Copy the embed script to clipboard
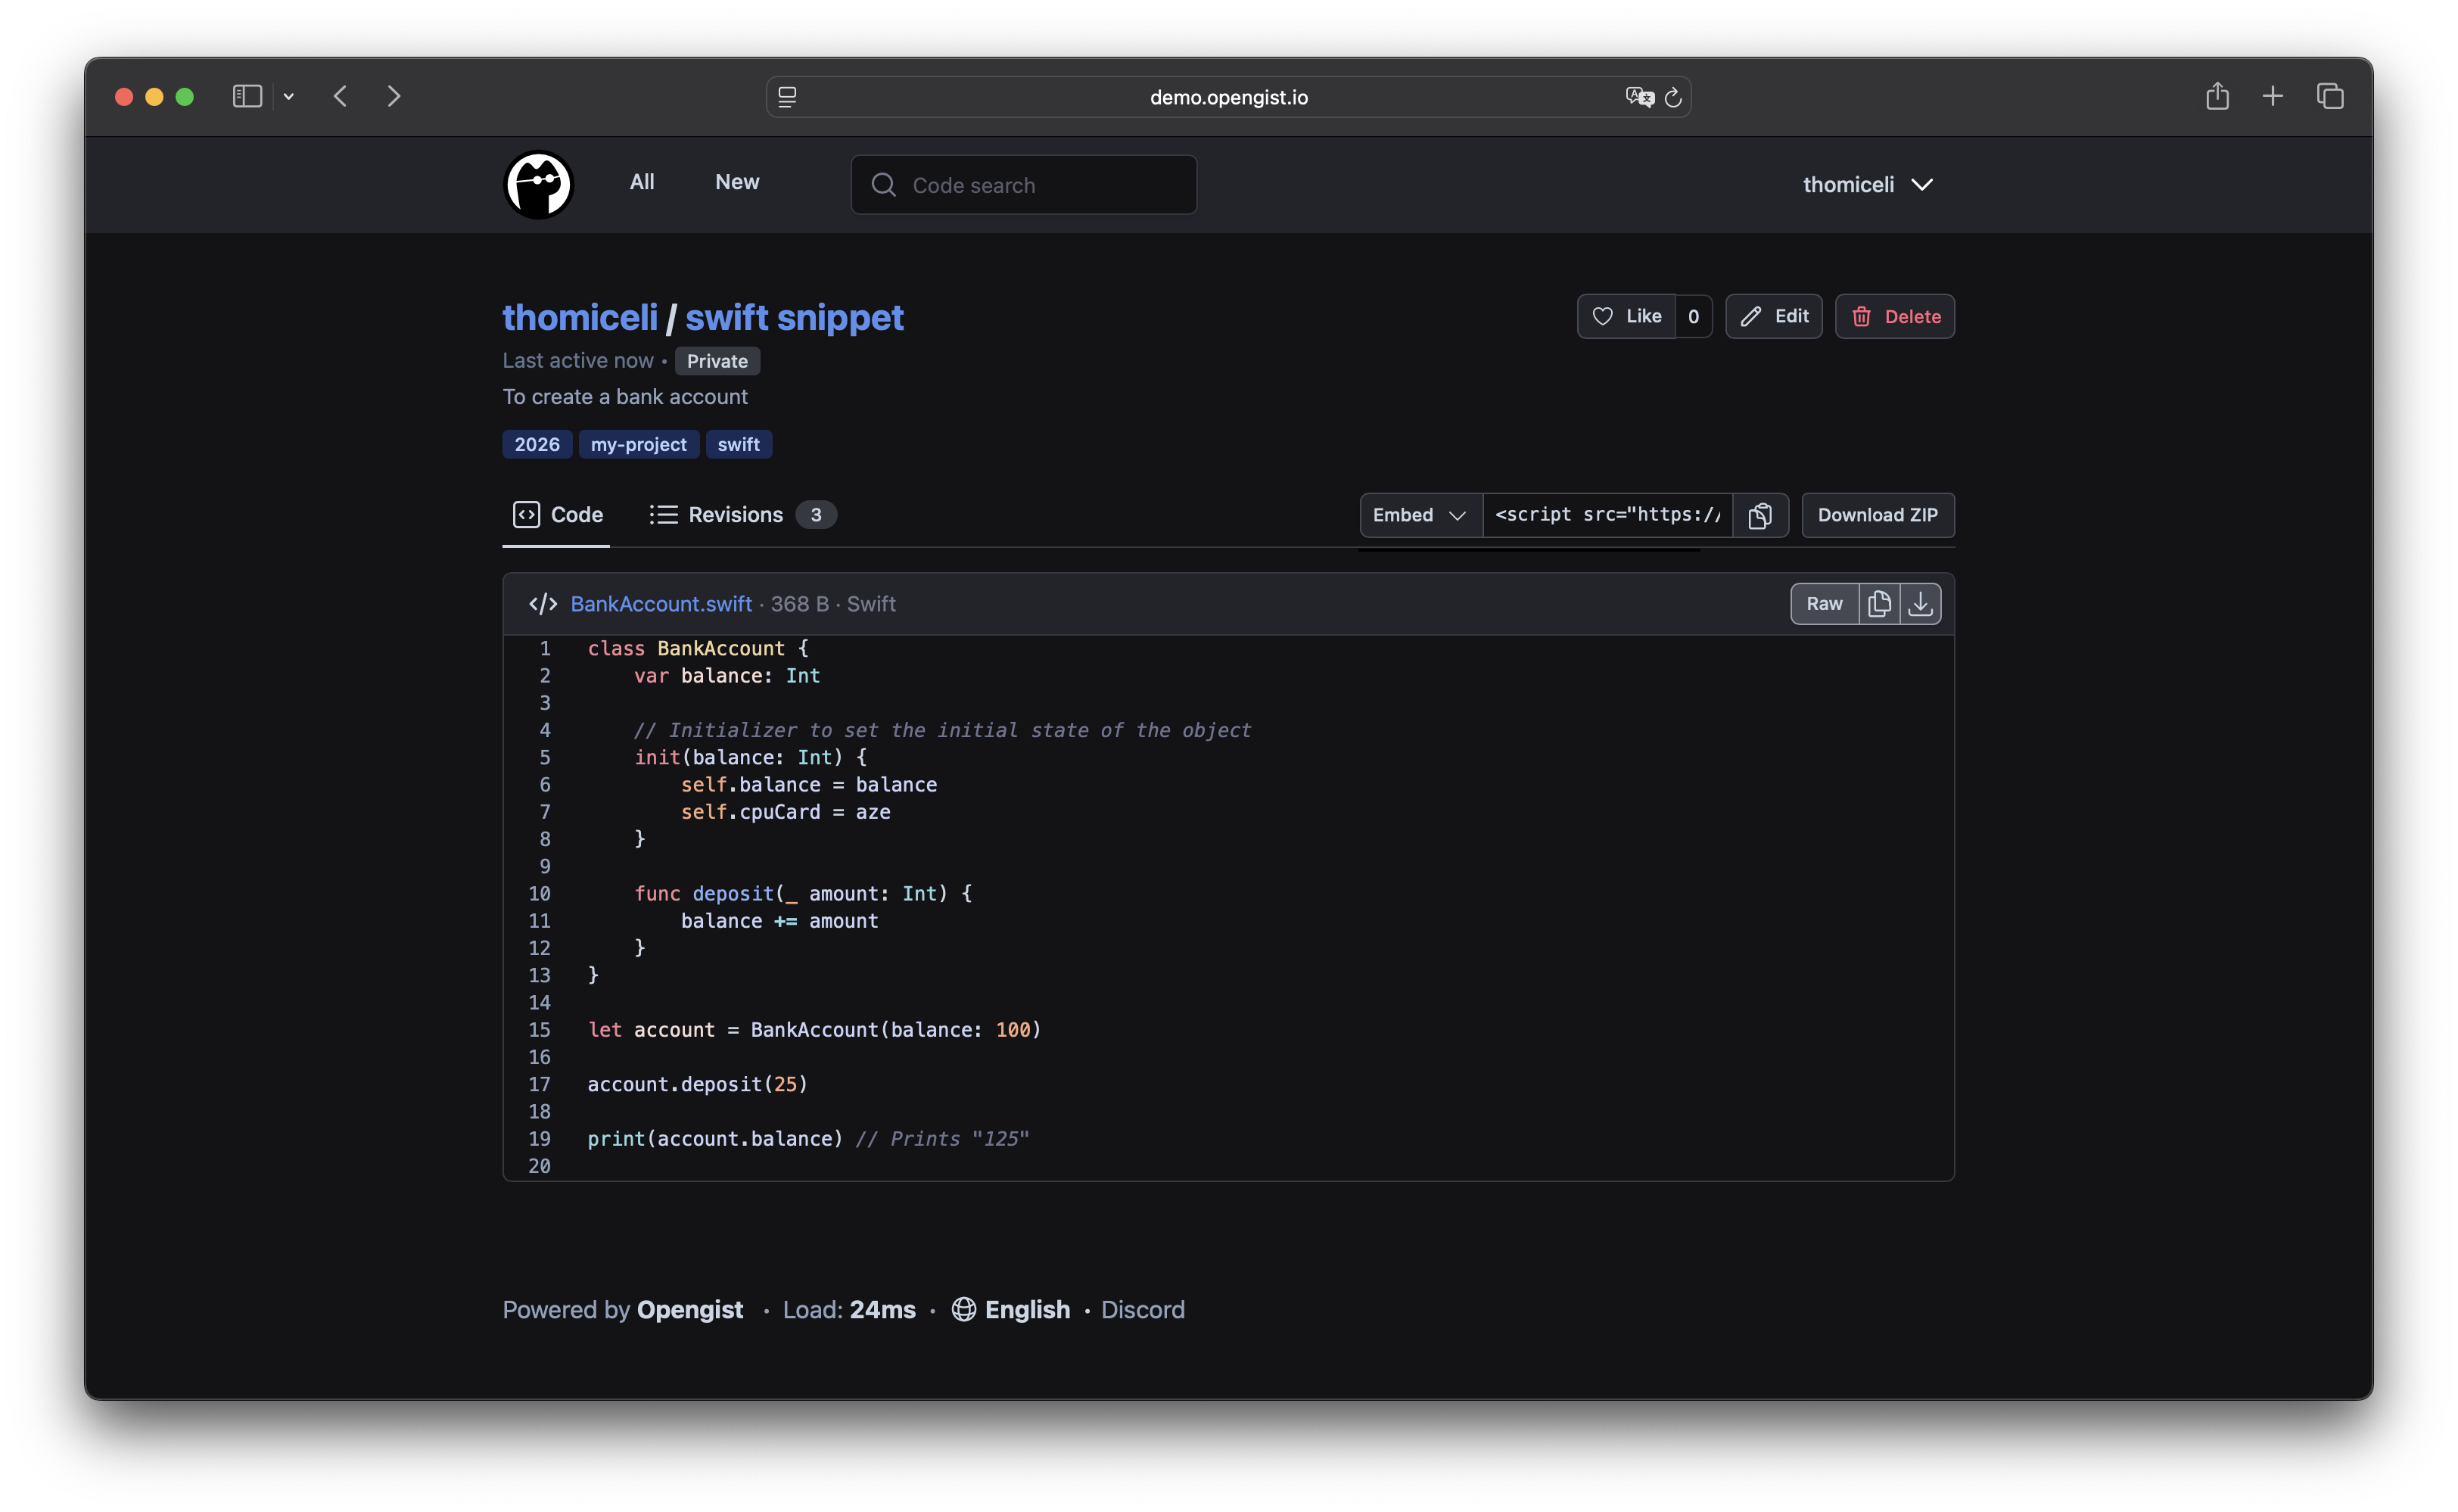The height and width of the screenshot is (1512, 2458). click(x=1760, y=515)
